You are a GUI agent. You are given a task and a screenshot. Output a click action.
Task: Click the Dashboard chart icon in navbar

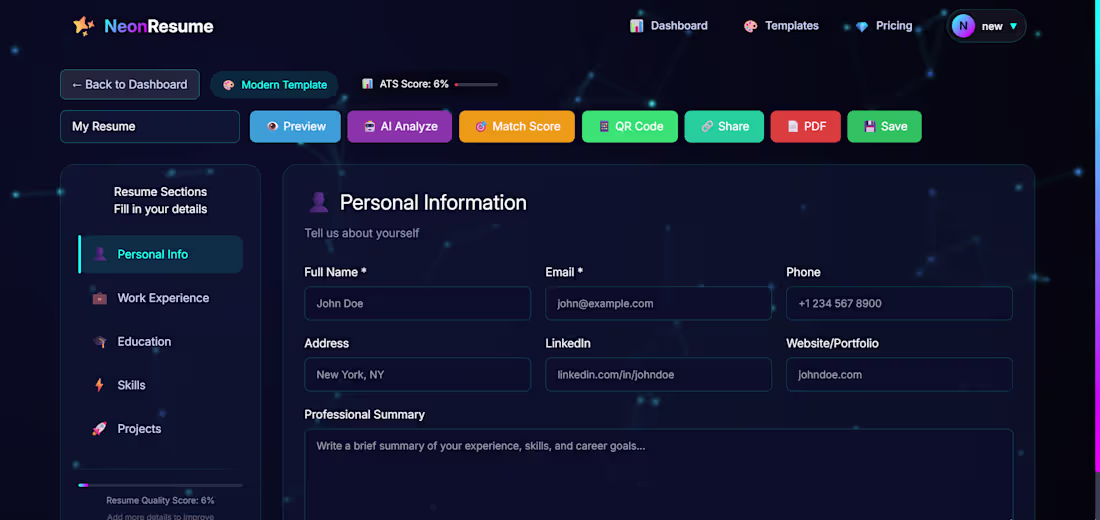click(636, 26)
